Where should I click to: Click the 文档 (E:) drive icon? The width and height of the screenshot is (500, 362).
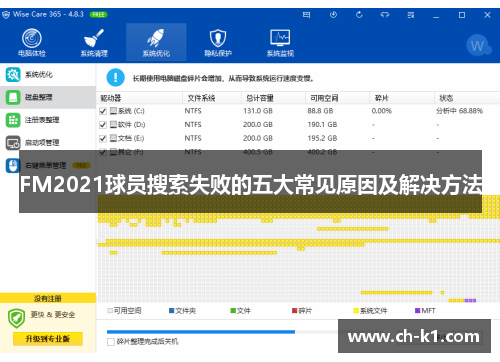[x=114, y=138]
